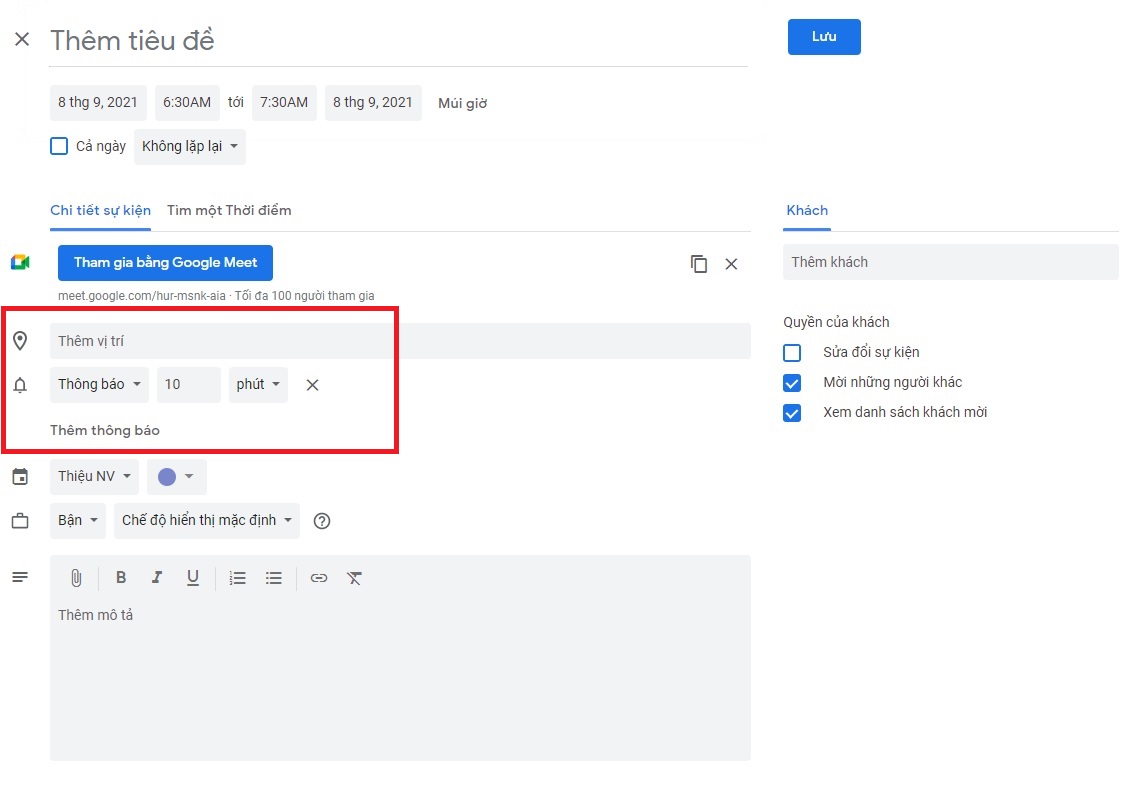1135x803 pixels.
Task: Open the start date 8 thg 9, 2021
Action: pos(98,103)
